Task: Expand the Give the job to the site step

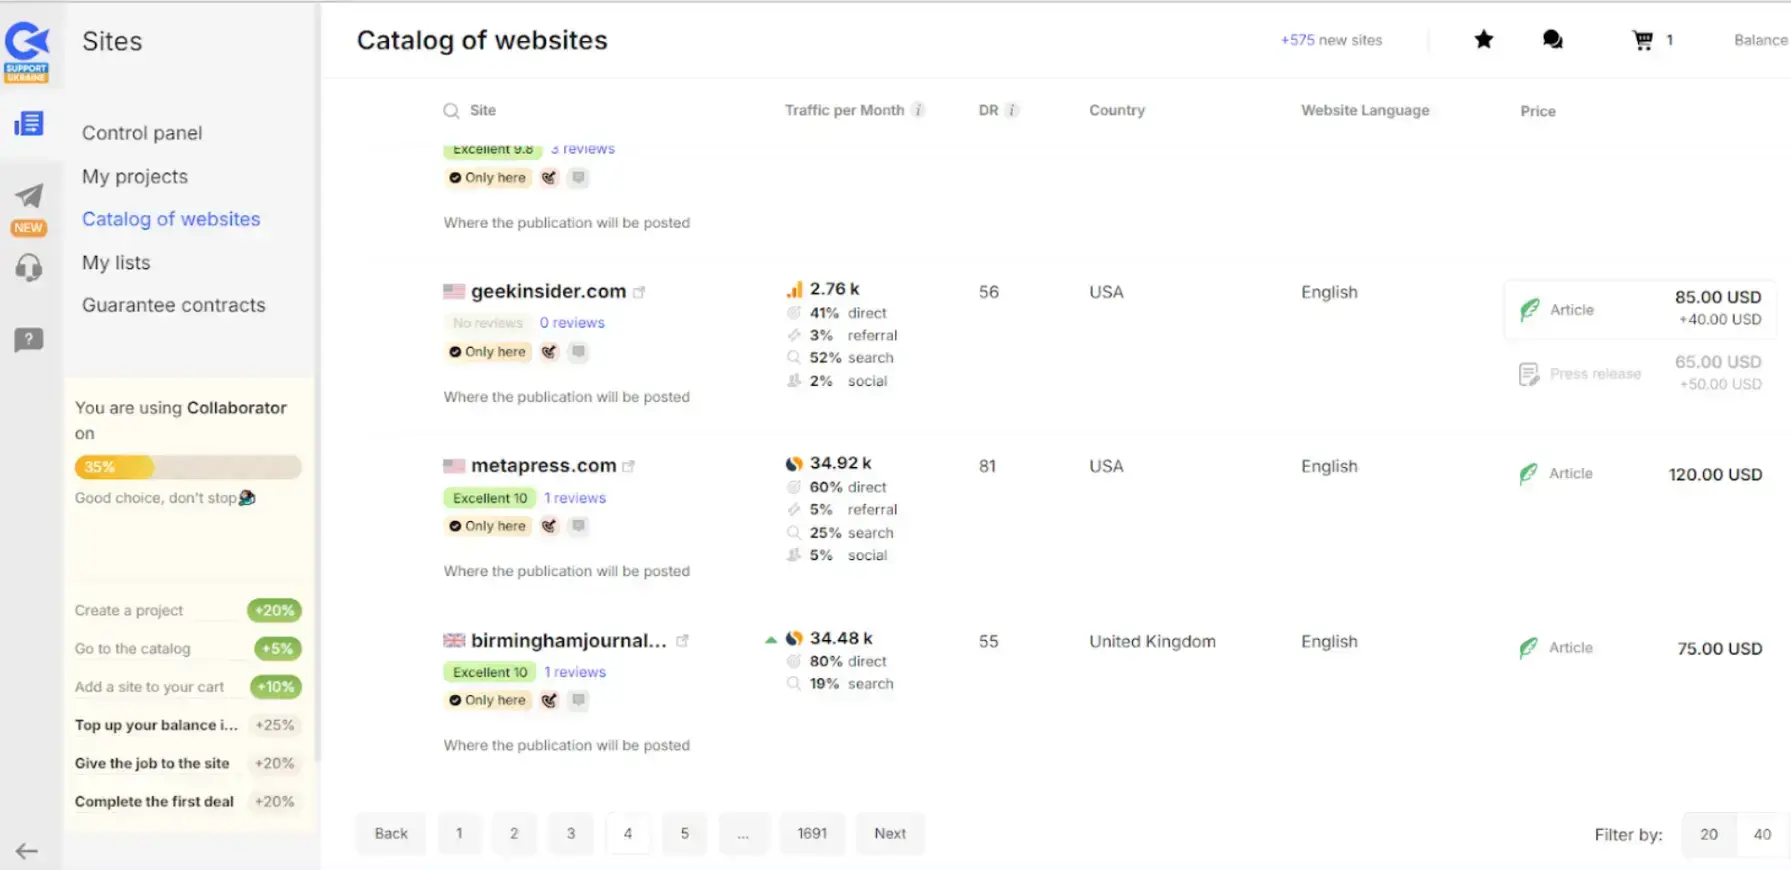Action: [x=152, y=763]
